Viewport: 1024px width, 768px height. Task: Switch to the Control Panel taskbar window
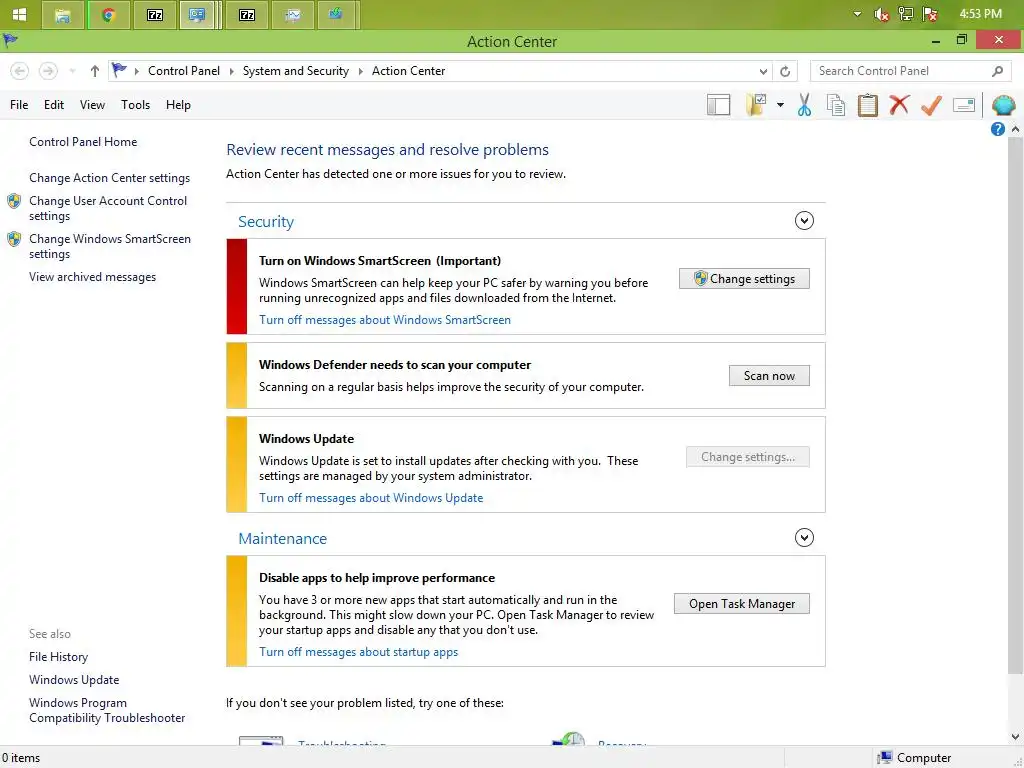pos(197,15)
